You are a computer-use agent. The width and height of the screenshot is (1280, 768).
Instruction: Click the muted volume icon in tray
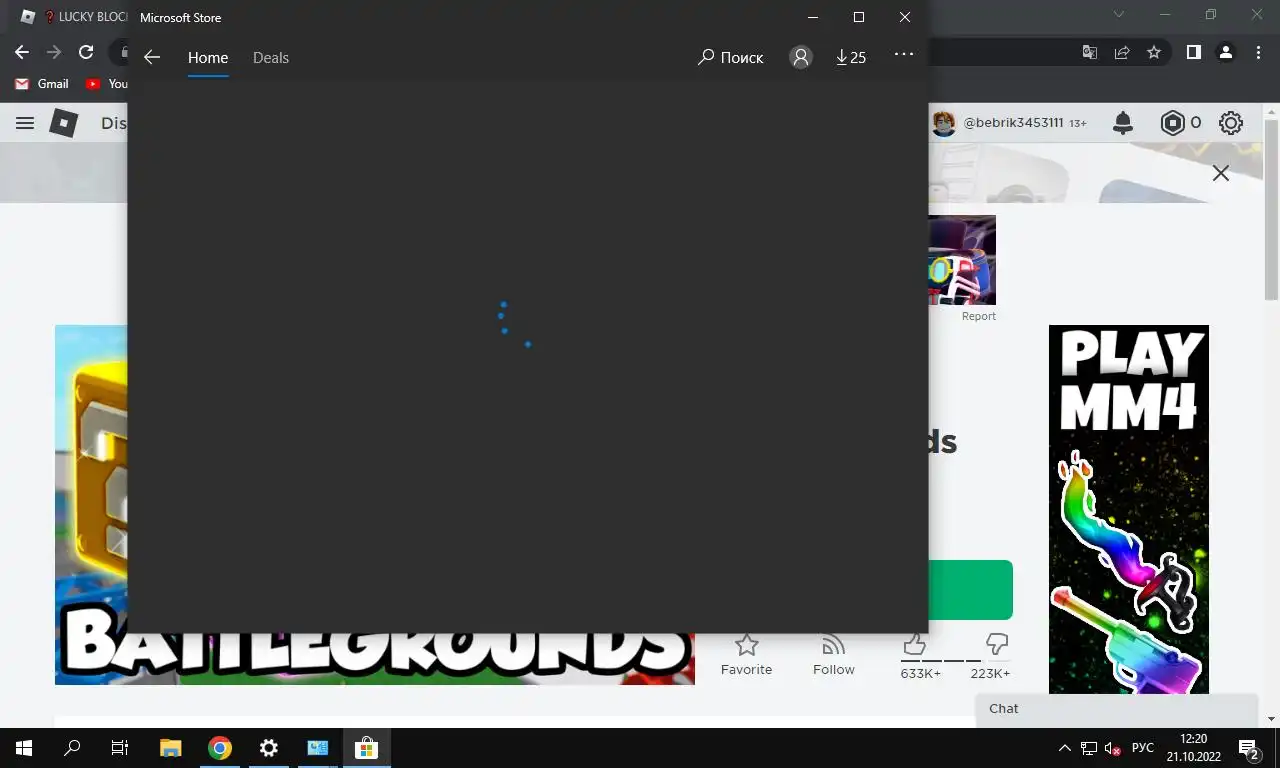coord(1112,748)
